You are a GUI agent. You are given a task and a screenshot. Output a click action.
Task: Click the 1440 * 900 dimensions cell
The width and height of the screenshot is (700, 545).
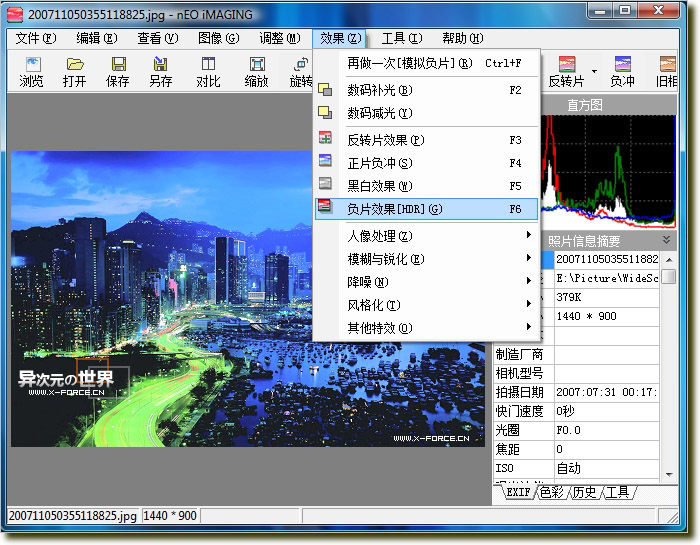pos(607,316)
